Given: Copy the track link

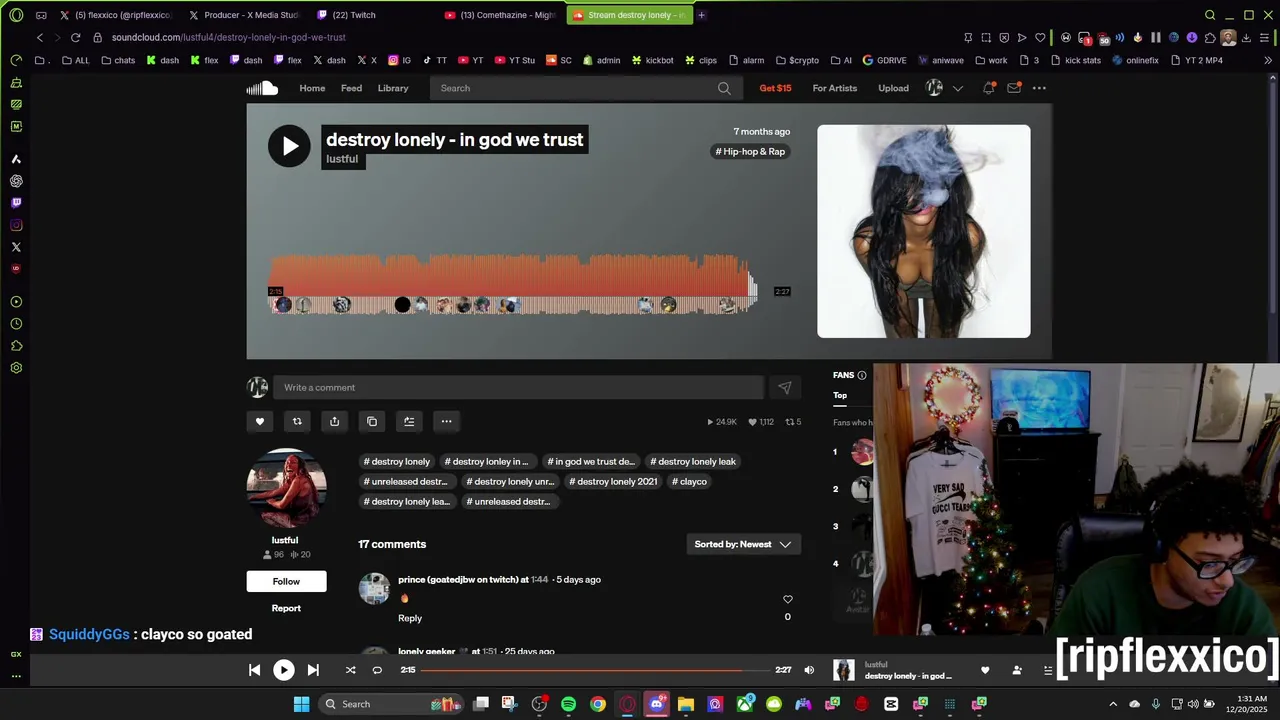Looking at the screenshot, I should click(372, 421).
